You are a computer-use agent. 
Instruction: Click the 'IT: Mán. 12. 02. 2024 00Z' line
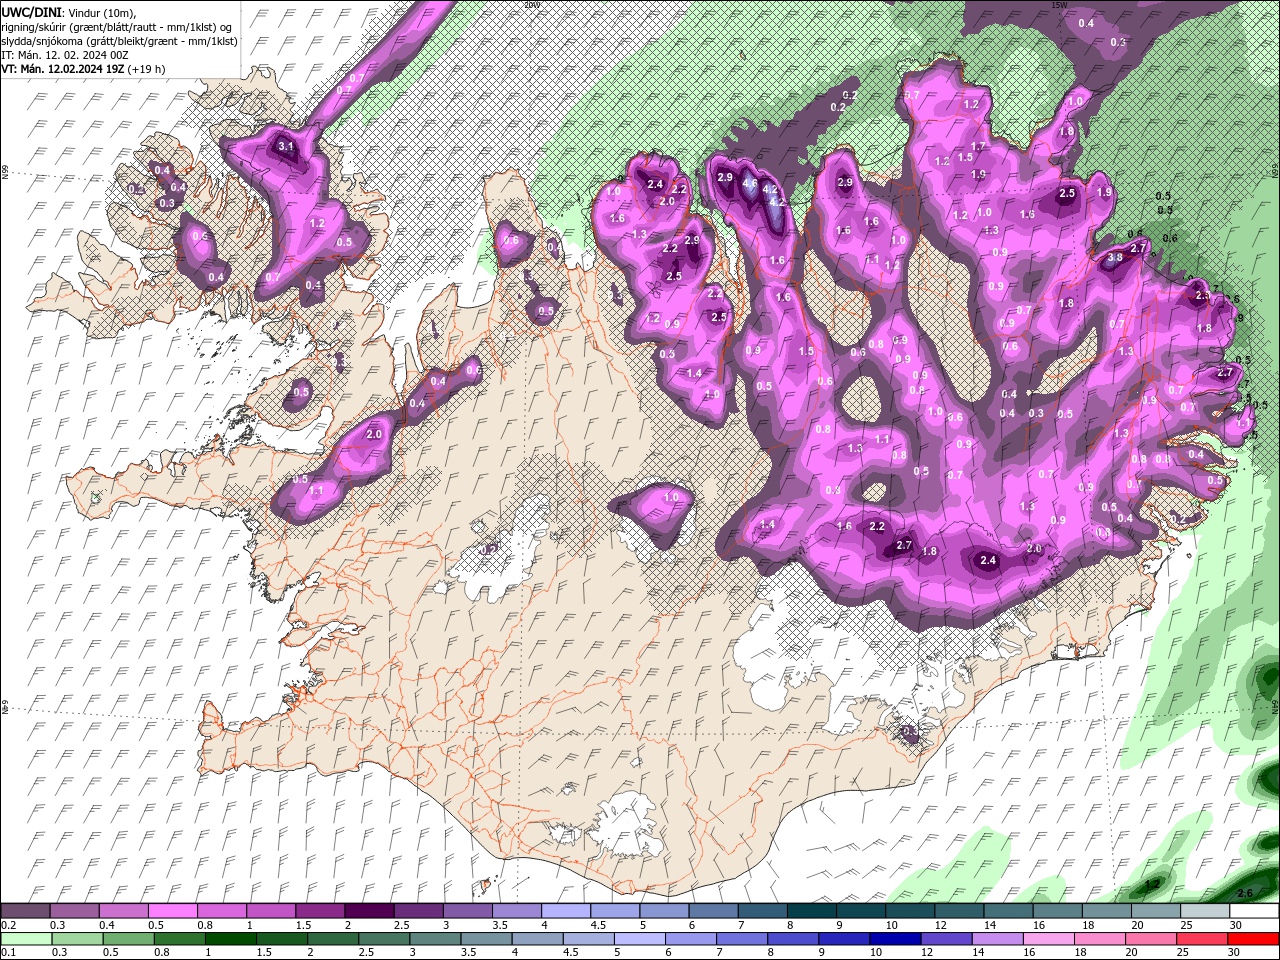(65, 55)
